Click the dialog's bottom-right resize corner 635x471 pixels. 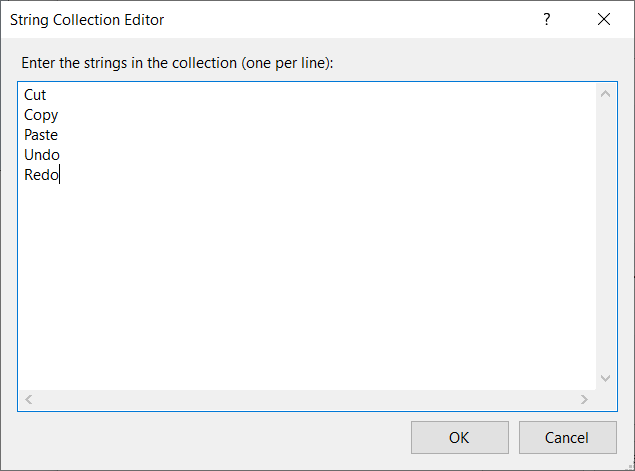(629, 465)
